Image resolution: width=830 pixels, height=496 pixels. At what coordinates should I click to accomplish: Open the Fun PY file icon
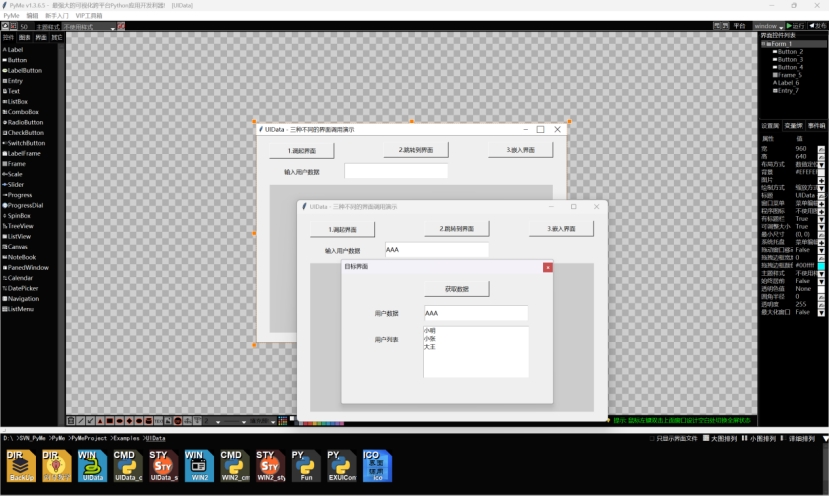pos(305,466)
